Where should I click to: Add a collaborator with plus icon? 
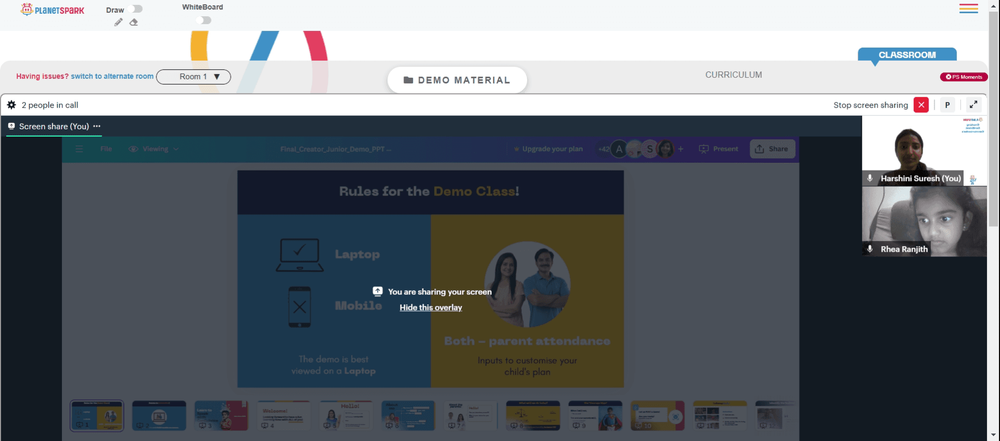tap(680, 149)
